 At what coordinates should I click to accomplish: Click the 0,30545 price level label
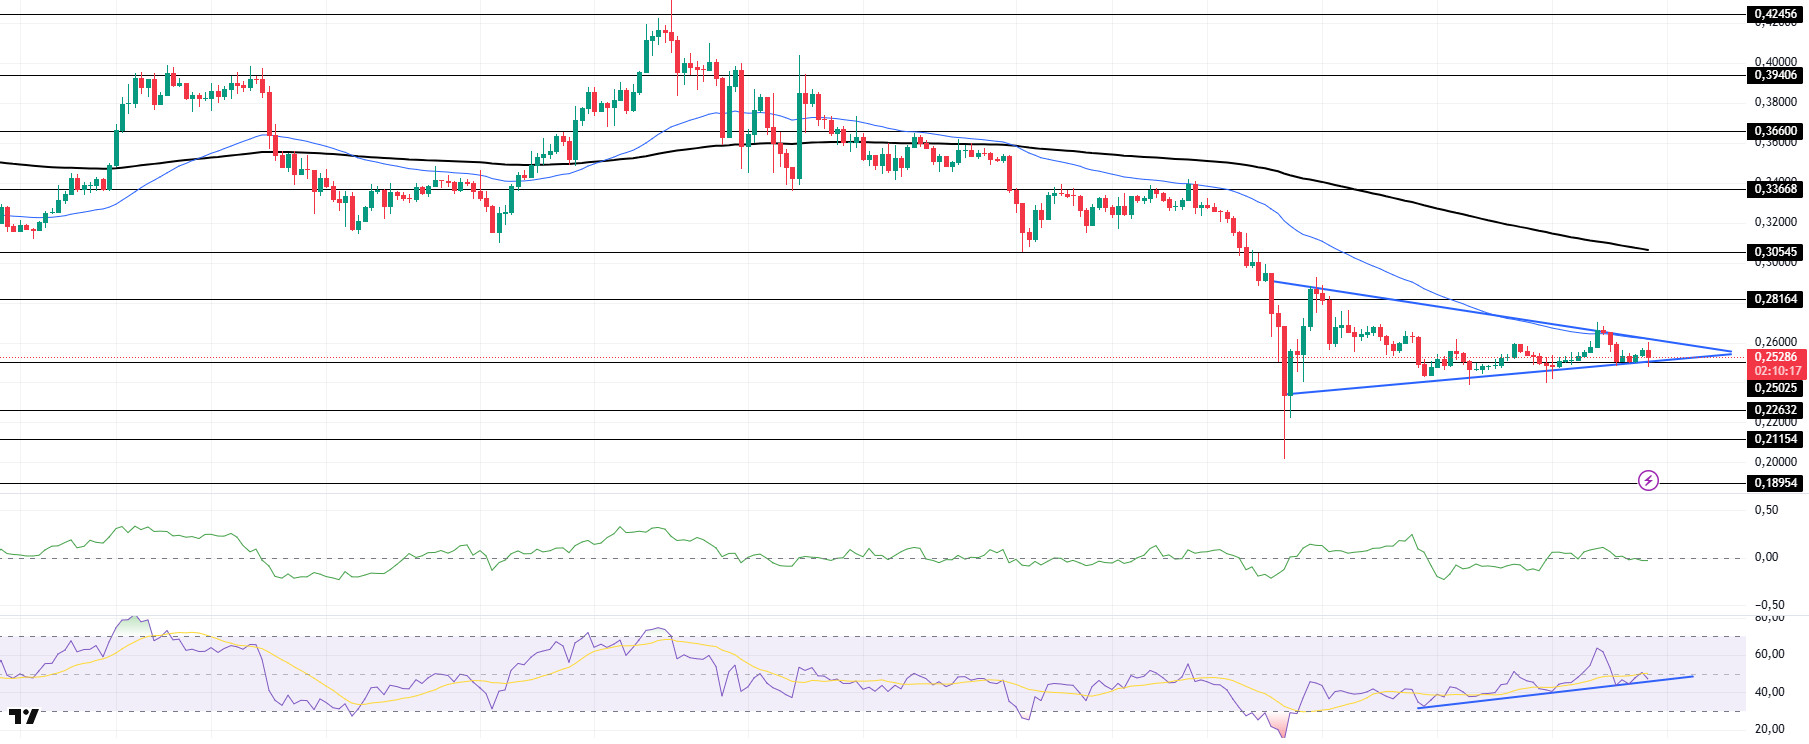point(1775,252)
